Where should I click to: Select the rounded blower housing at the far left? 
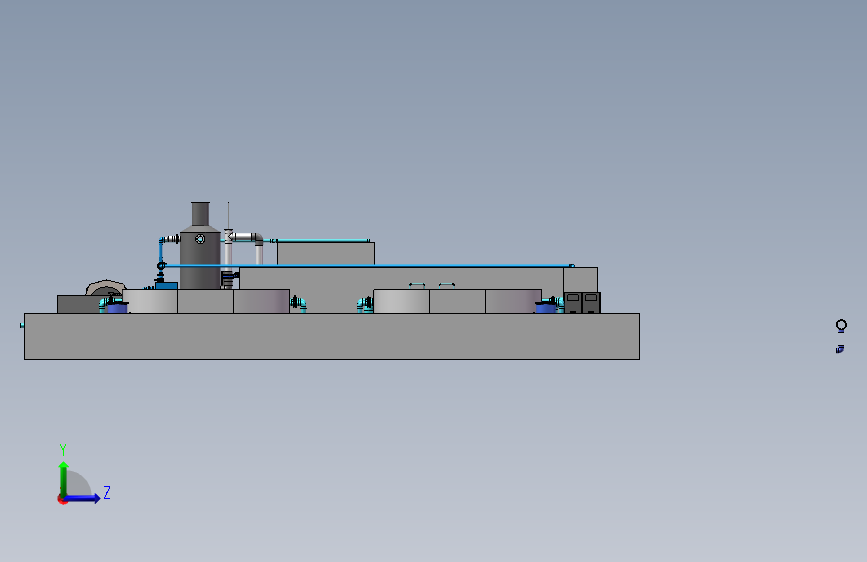[105, 288]
